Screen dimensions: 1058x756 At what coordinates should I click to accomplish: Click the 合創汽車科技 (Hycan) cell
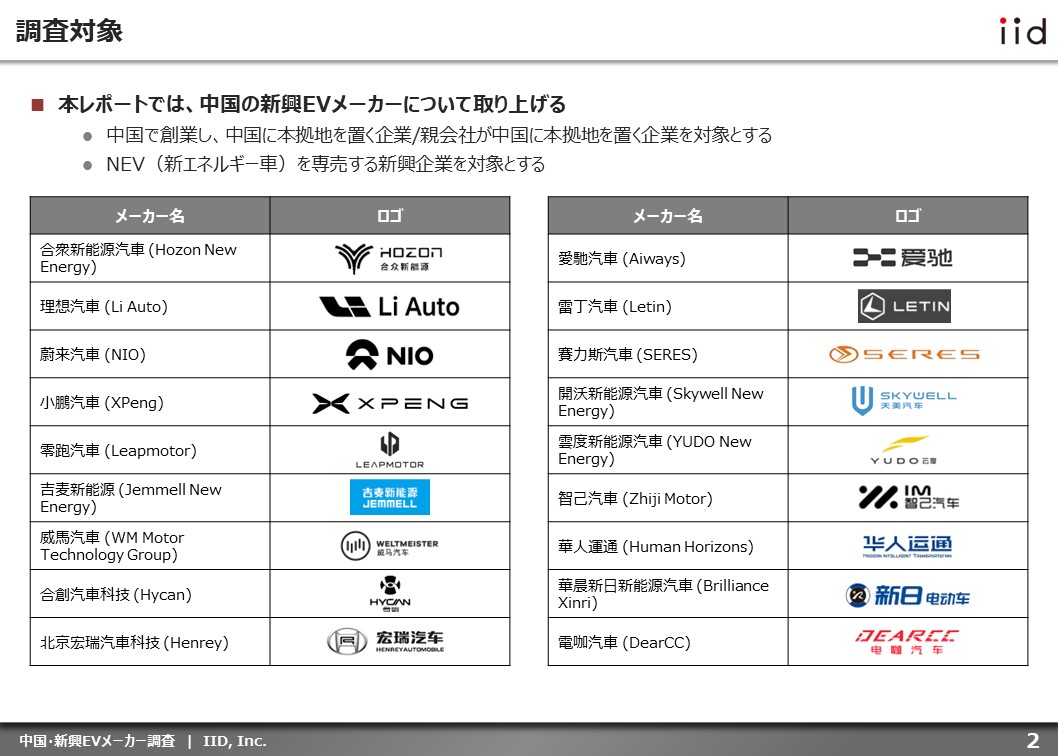(x=150, y=594)
